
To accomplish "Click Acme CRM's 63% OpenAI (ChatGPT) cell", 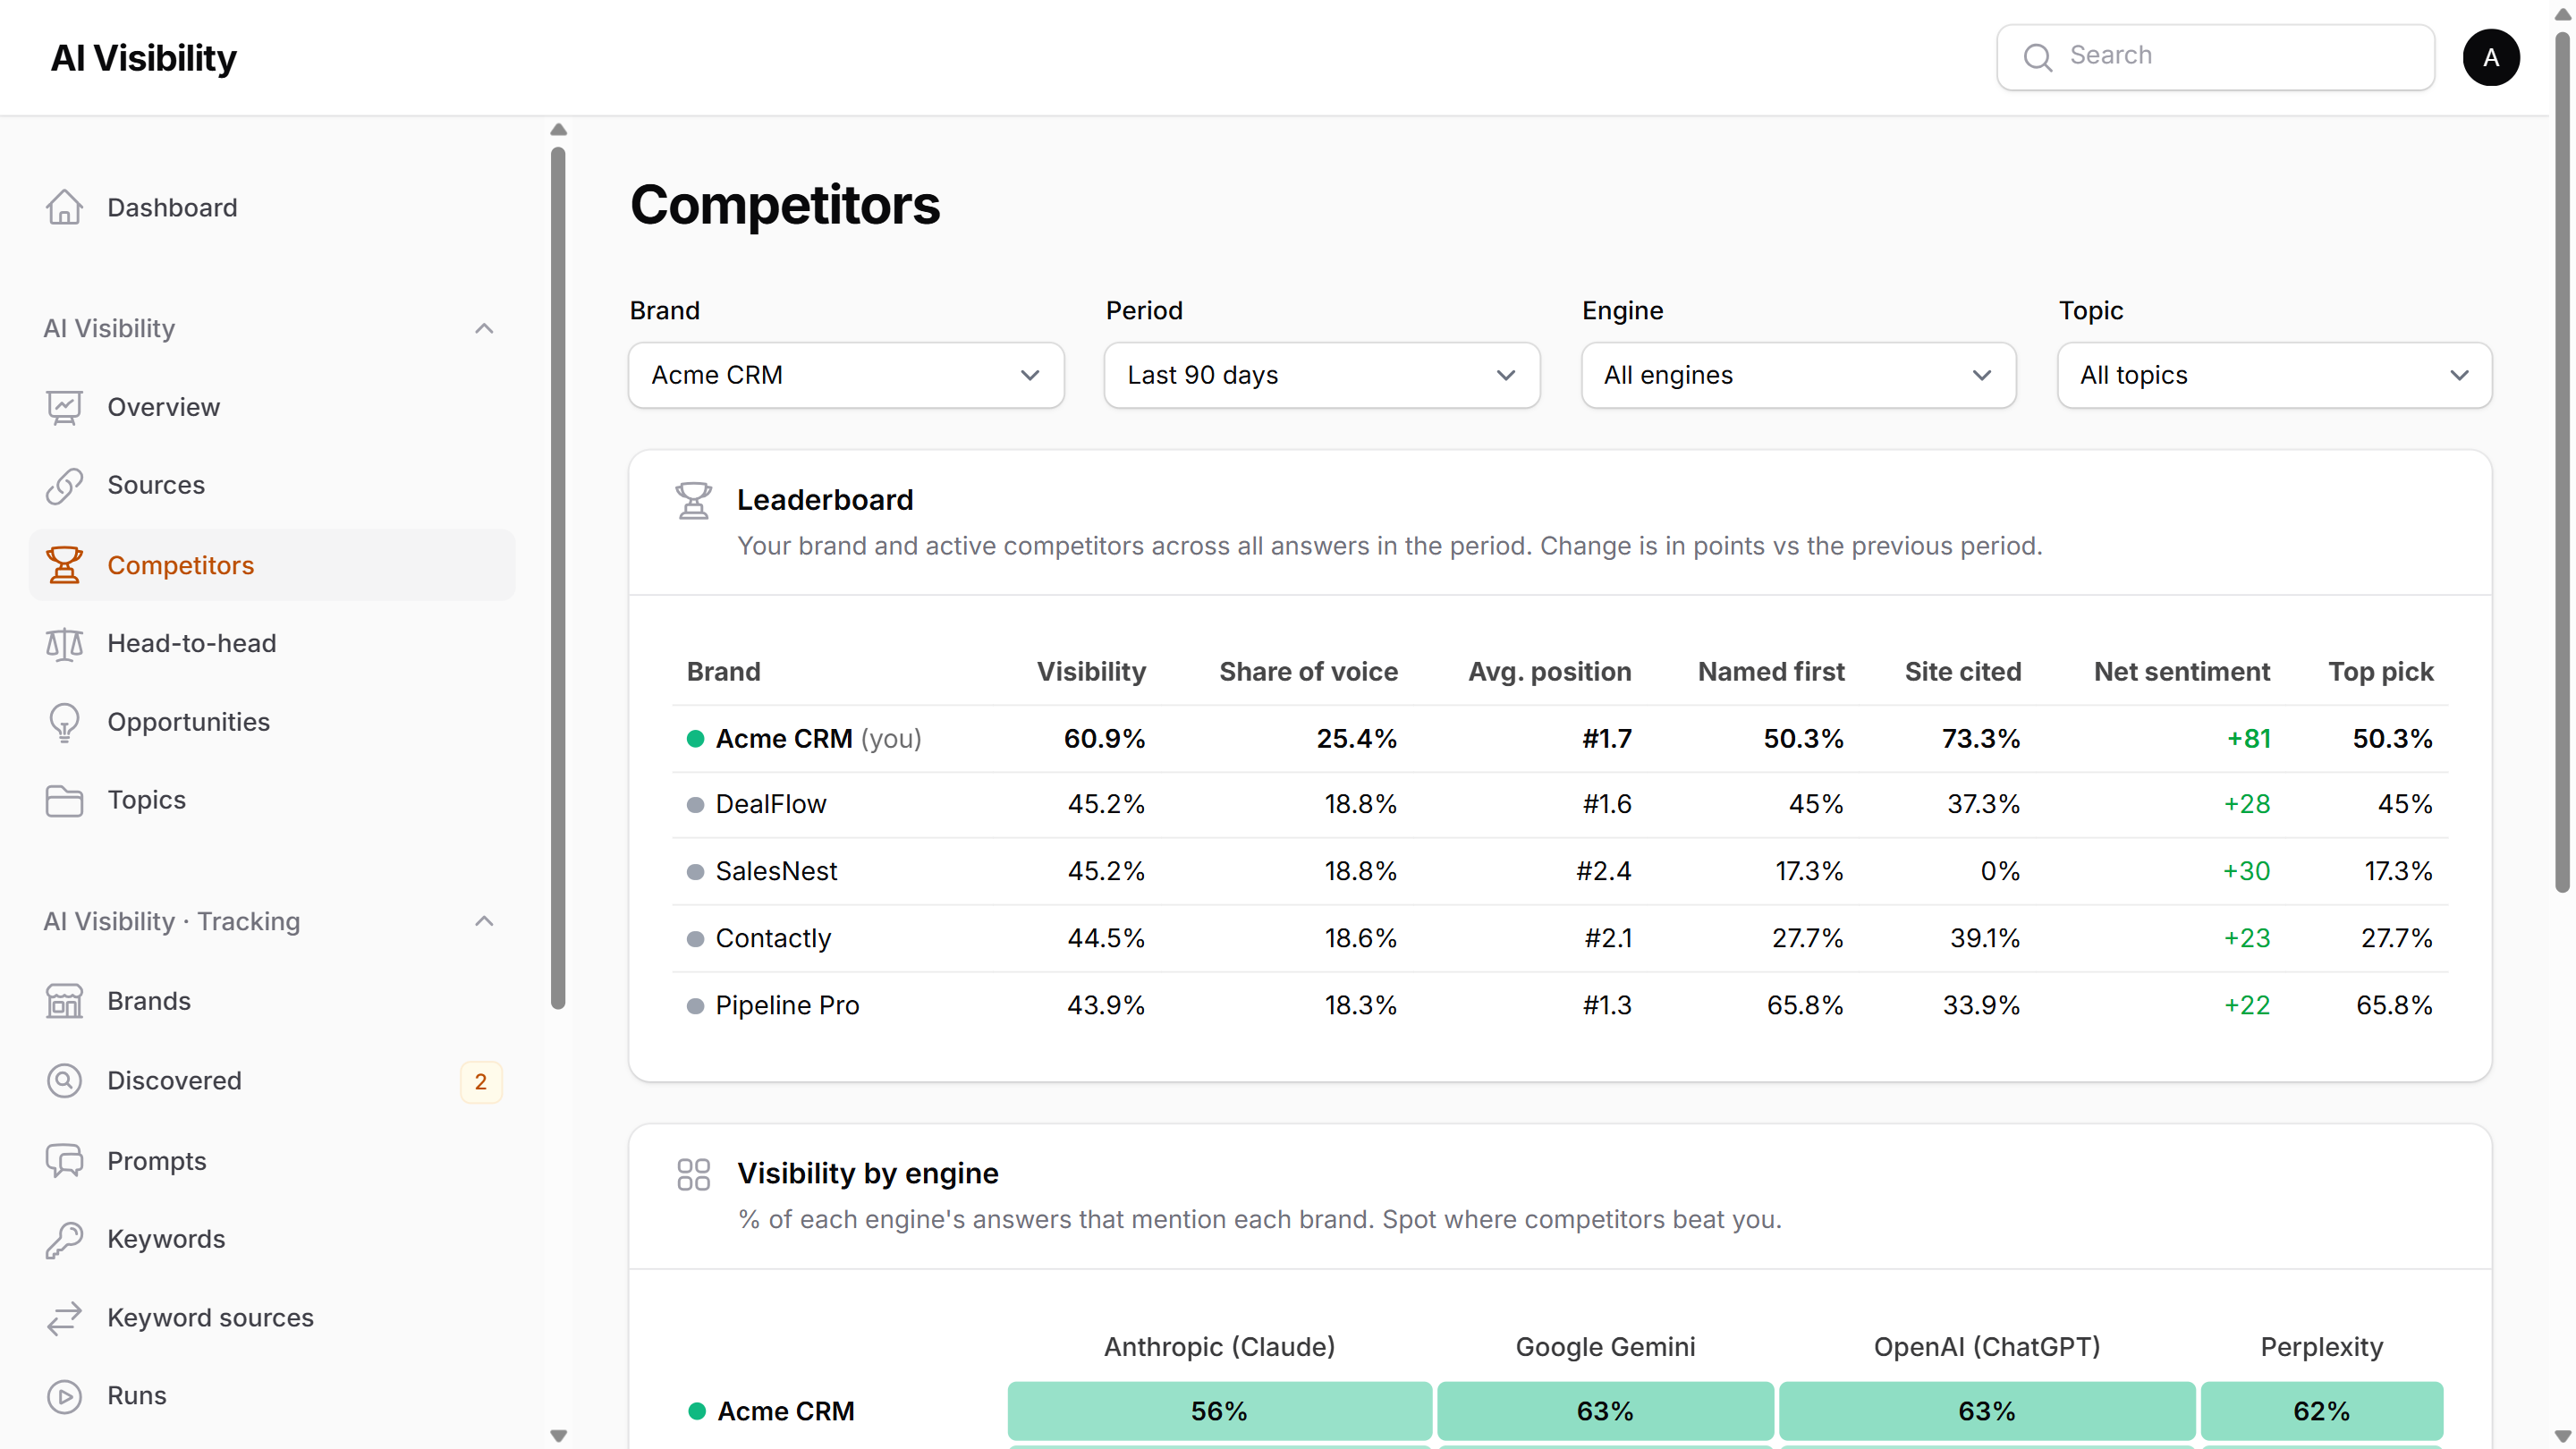I will click(1987, 1411).
